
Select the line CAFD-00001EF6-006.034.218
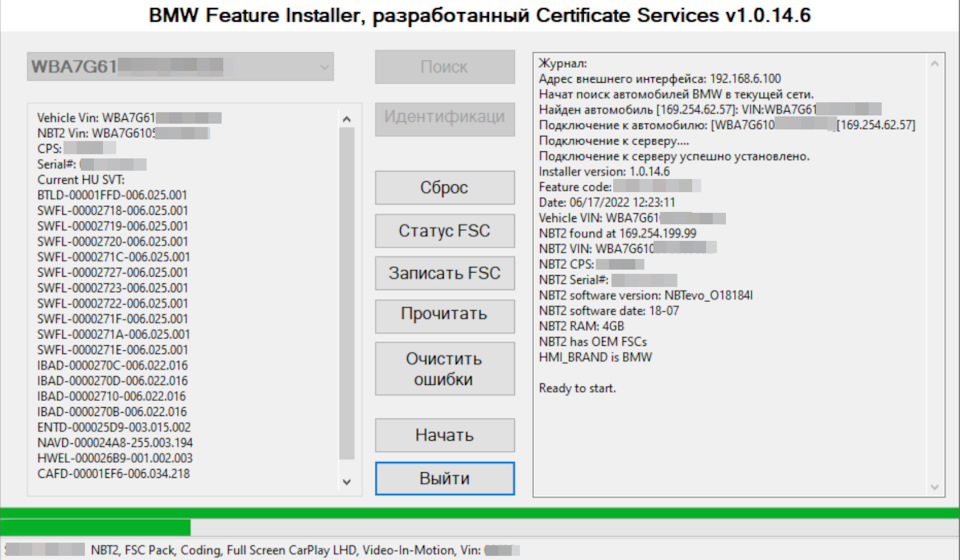coord(114,474)
